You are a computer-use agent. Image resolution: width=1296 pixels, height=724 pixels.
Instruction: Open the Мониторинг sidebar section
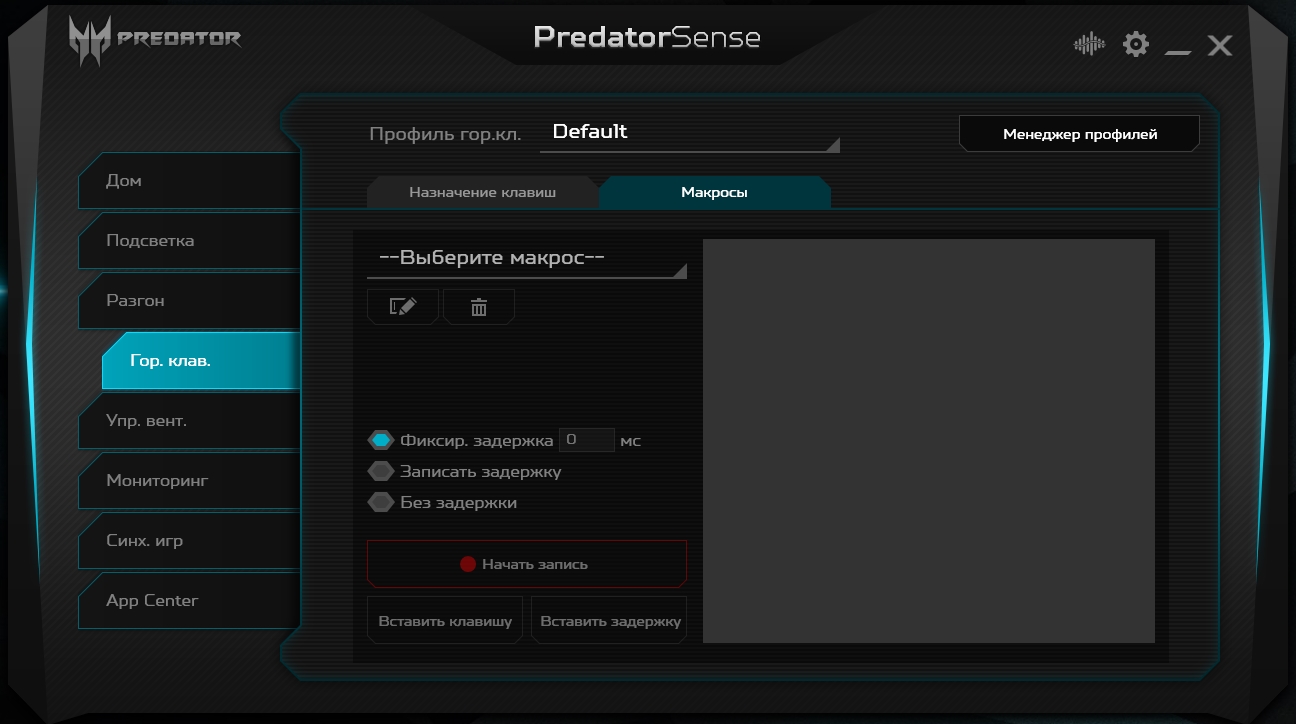[x=189, y=481]
